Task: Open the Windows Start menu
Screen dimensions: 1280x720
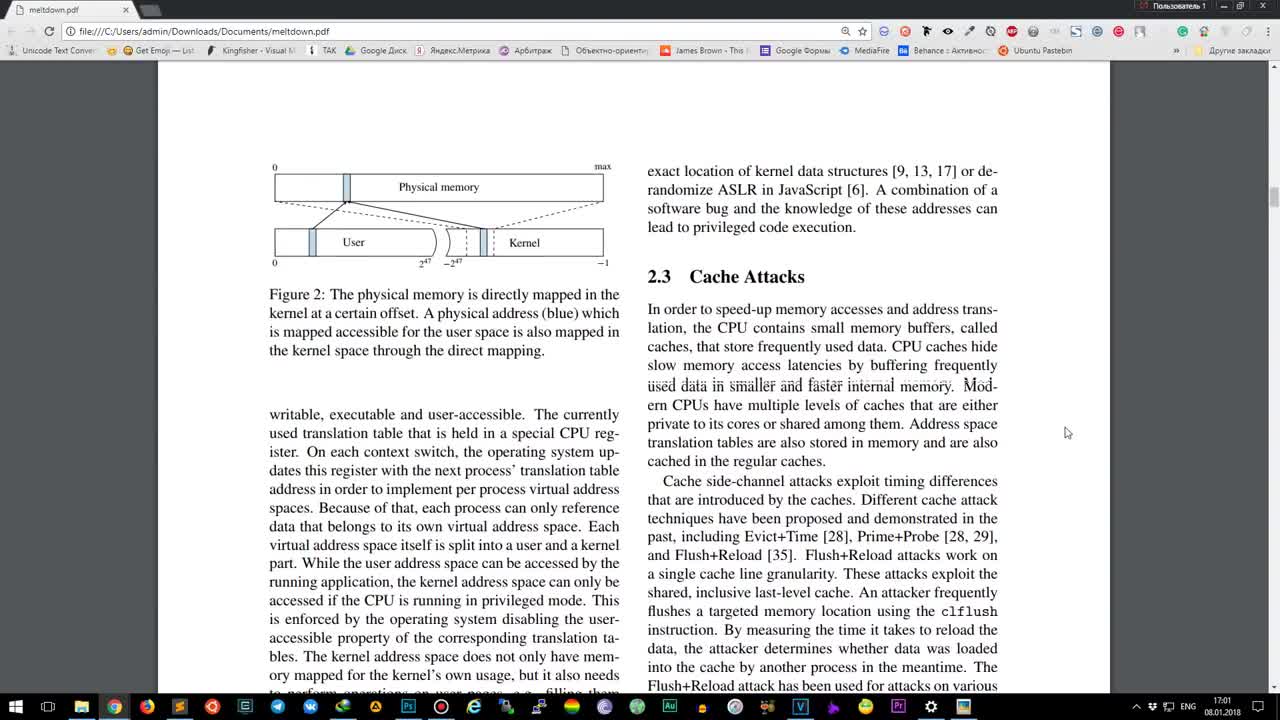Action: (x=16, y=706)
